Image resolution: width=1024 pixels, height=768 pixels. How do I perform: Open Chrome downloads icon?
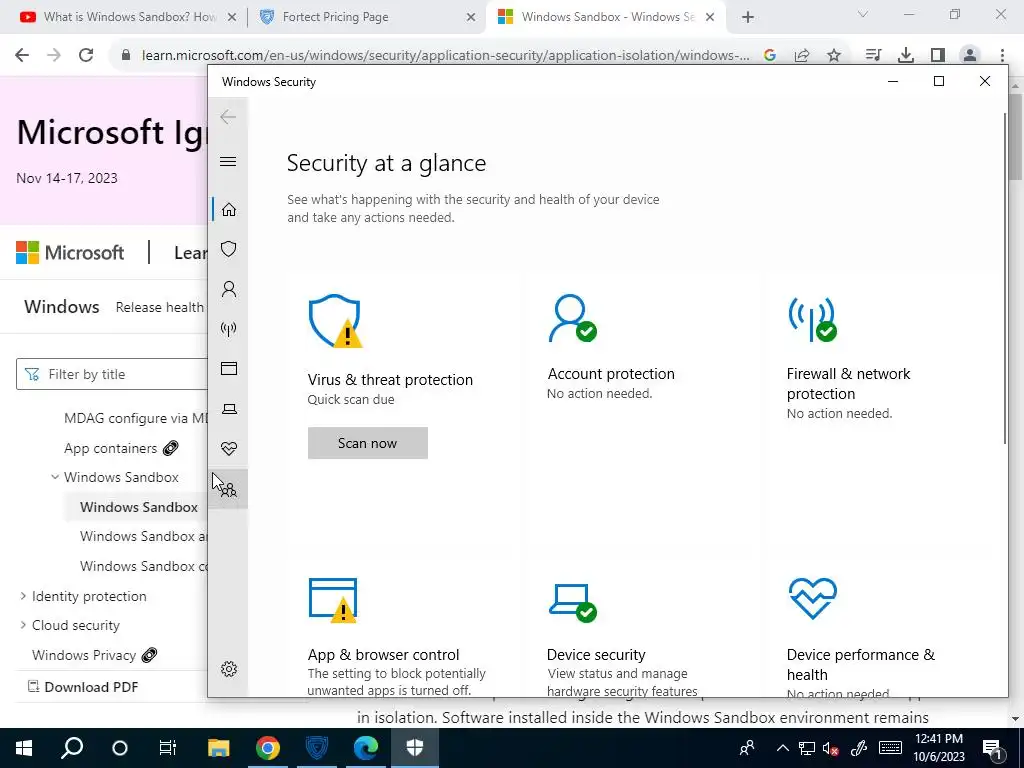tap(906, 56)
